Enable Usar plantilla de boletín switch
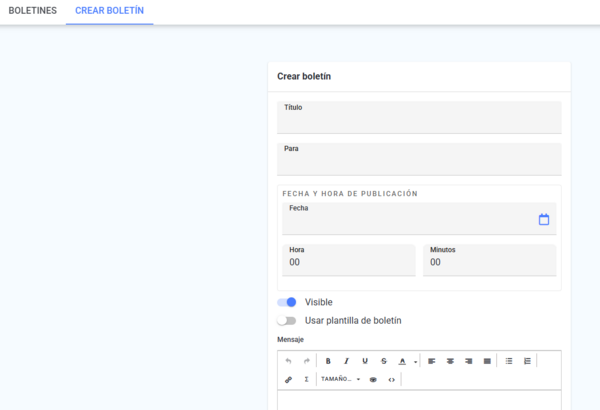600x410 pixels. [x=287, y=321]
